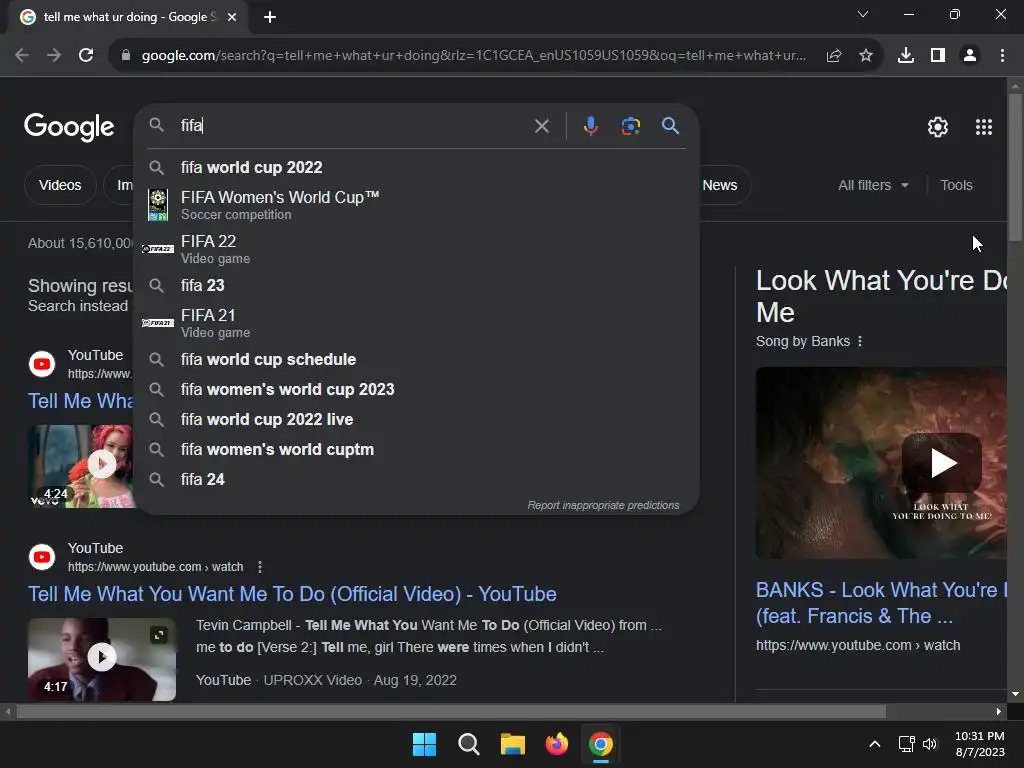Go forward to the next page
Screen dimensions: 1024x768
coord(54,56)
